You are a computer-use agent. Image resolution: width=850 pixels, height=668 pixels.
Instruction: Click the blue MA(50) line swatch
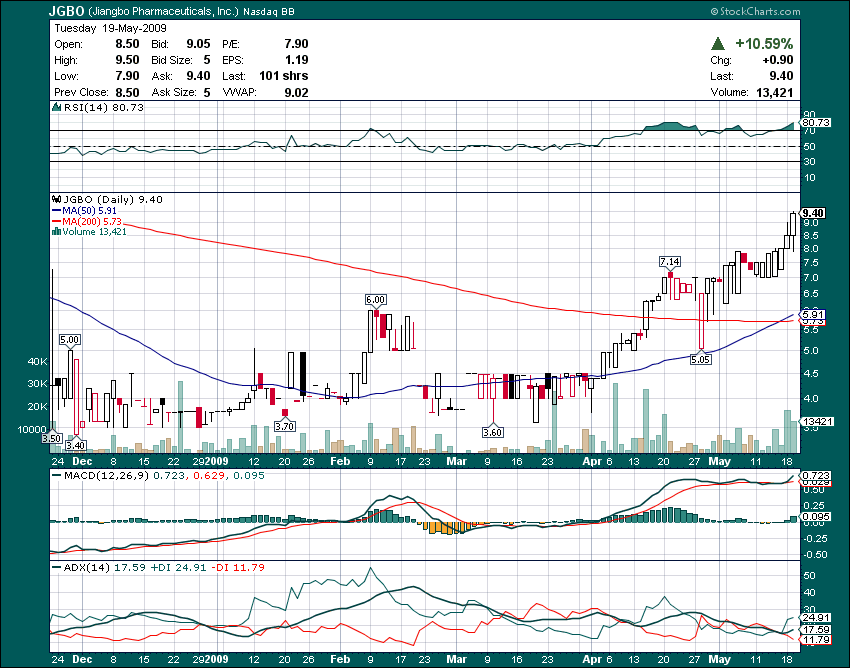(x=57, y=211)
